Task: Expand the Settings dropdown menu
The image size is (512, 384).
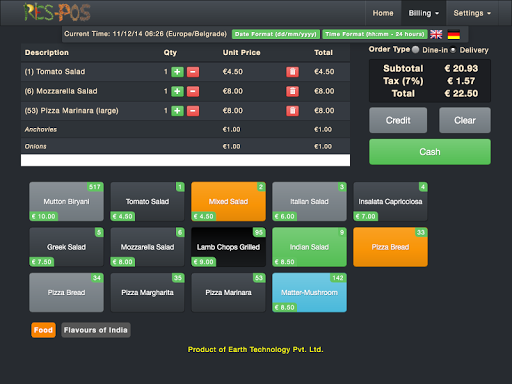Action: 472,13
